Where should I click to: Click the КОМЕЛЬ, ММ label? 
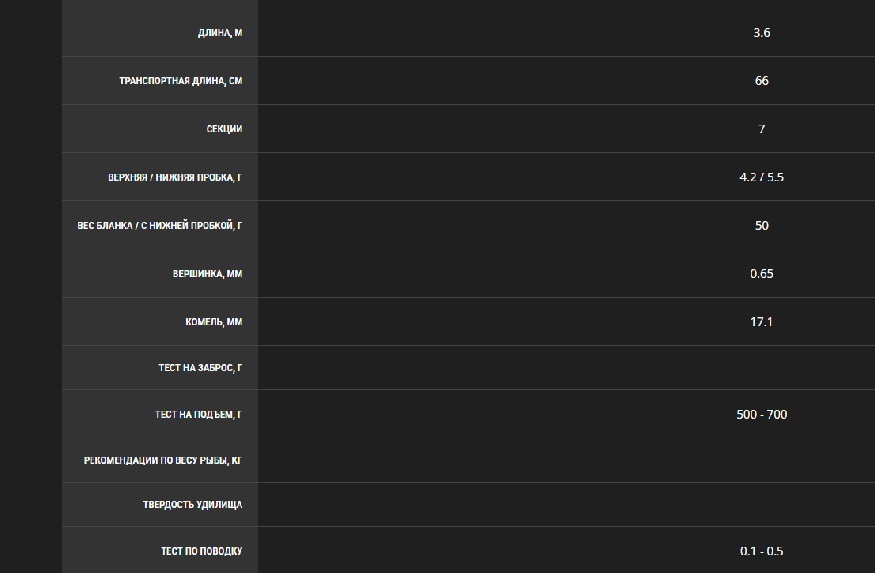(214, 321)
